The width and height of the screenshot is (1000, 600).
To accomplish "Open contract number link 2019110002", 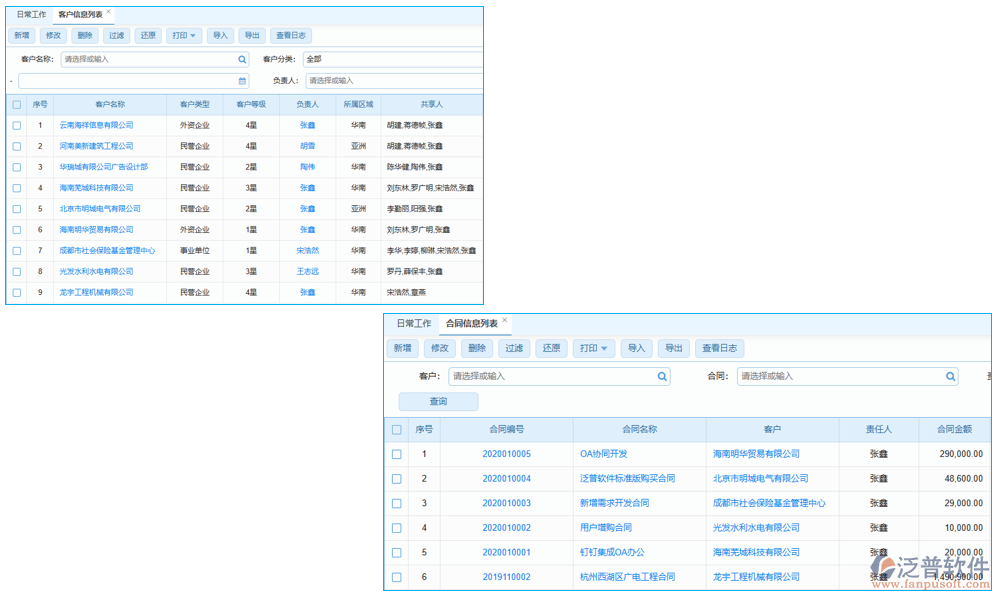I will pyautogui.click(x=506, y=577).
